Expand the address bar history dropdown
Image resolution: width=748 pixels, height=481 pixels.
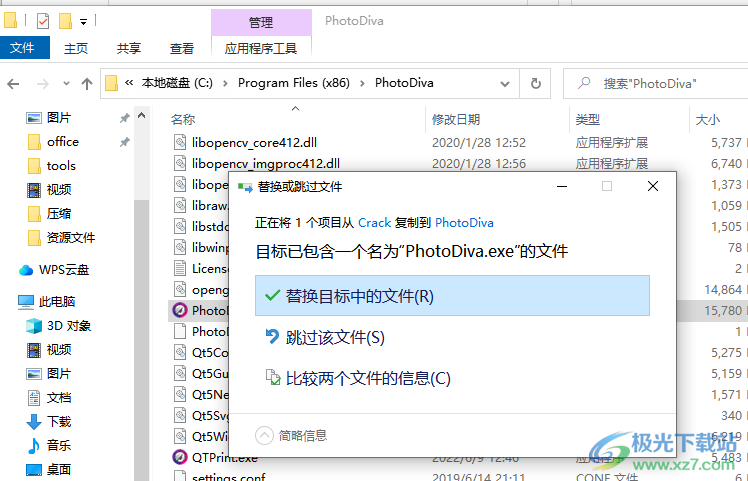(x=505, y=84)
